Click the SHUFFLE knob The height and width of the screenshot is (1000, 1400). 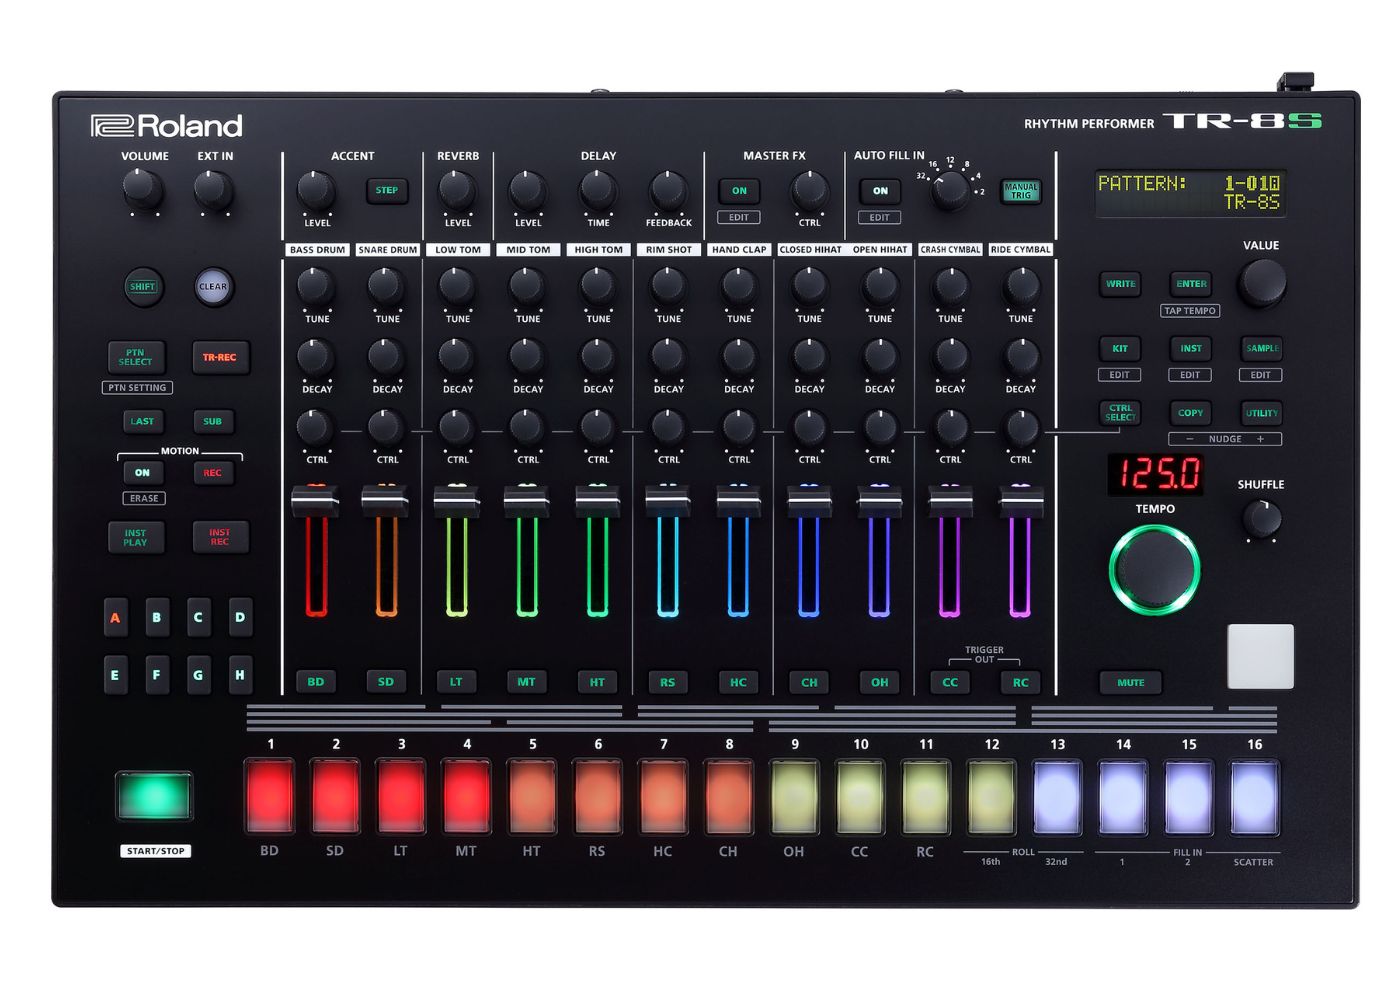pos(1262,518)
